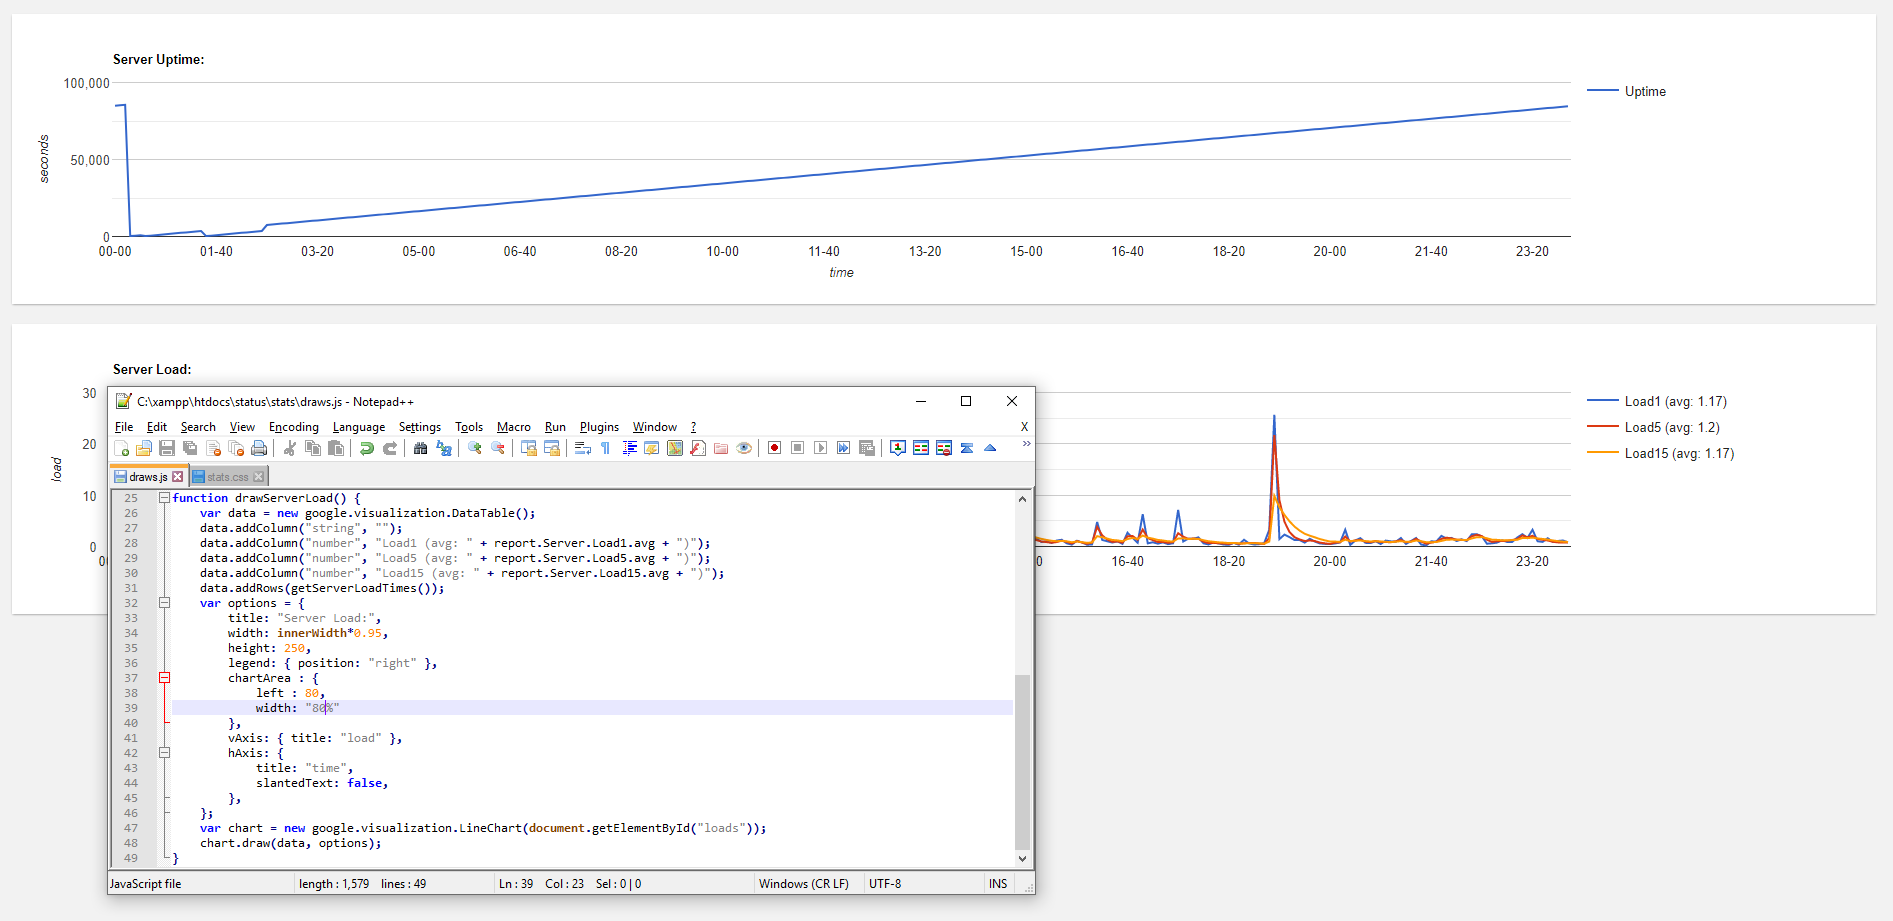
Task: Stop macro recording square icon
Action: [x=797, y=448]
